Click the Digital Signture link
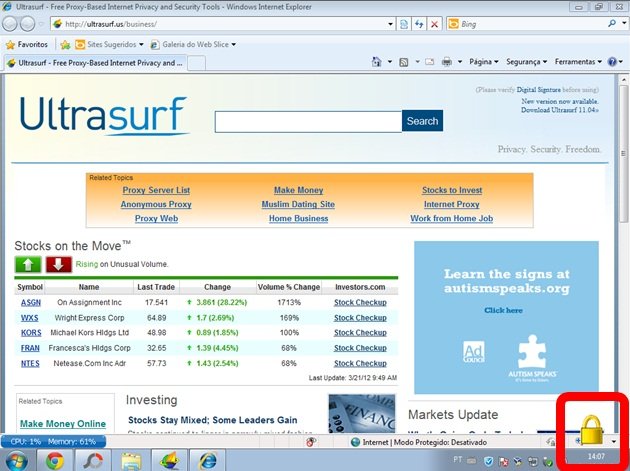Image resolution: width=630 pixels, height=471 pixels. pos(538,90)
